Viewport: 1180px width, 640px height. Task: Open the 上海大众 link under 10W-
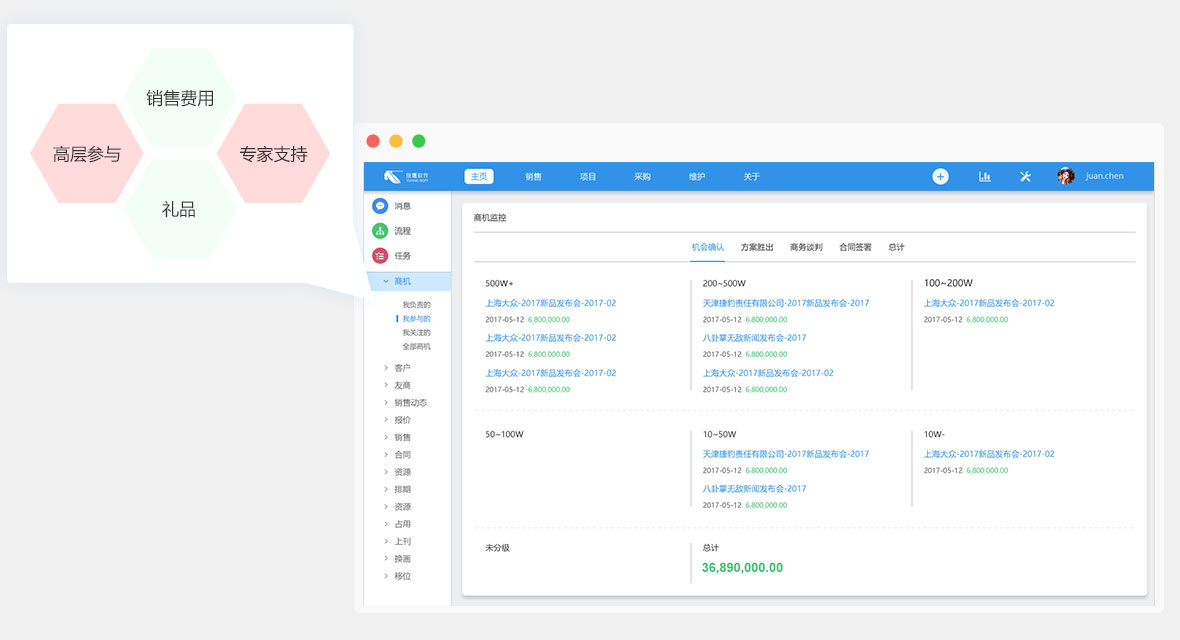(x=988, y=454)
